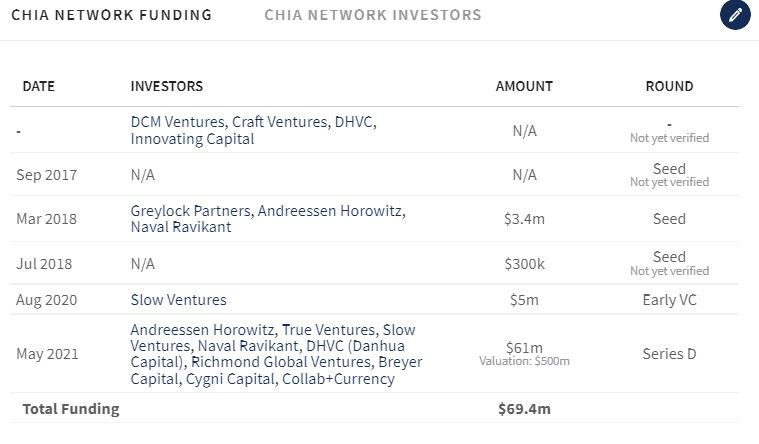759x444 pixels.
Task: Select the Chia Network Funding tab
Action: (x=111, y=15)
